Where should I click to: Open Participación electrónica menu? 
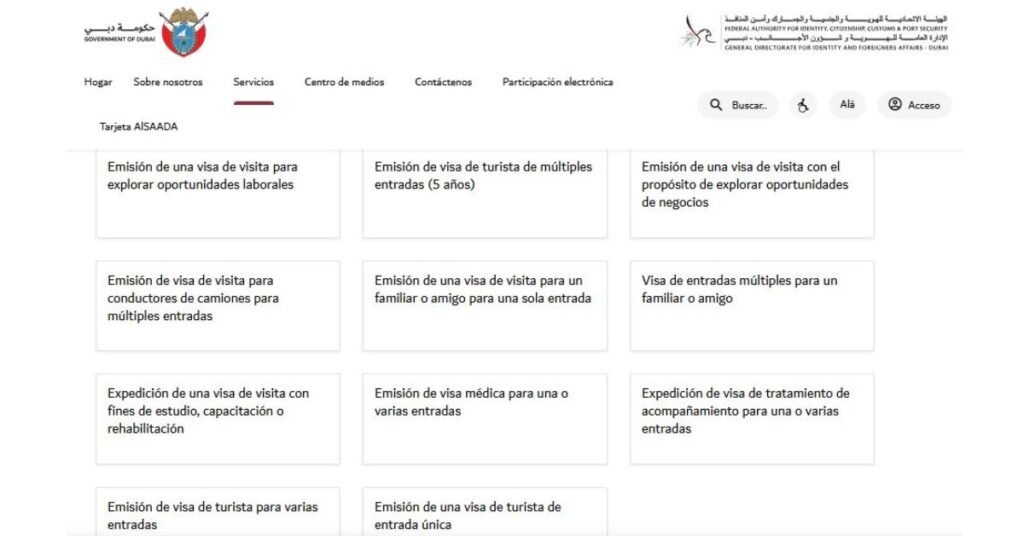point(557,82)
